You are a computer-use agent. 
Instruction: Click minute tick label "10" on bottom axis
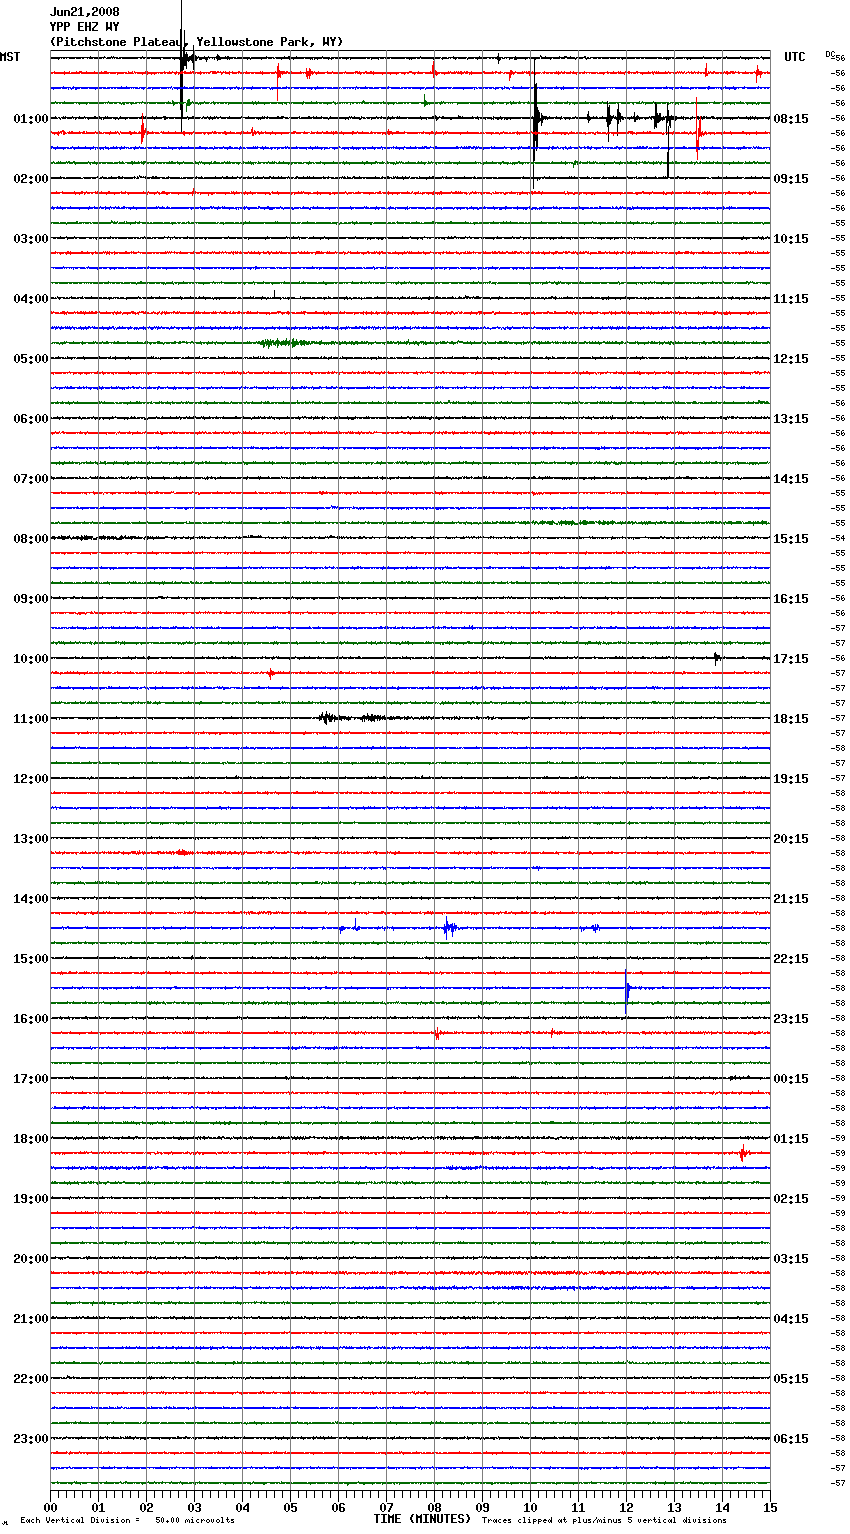pos(530,1507)
